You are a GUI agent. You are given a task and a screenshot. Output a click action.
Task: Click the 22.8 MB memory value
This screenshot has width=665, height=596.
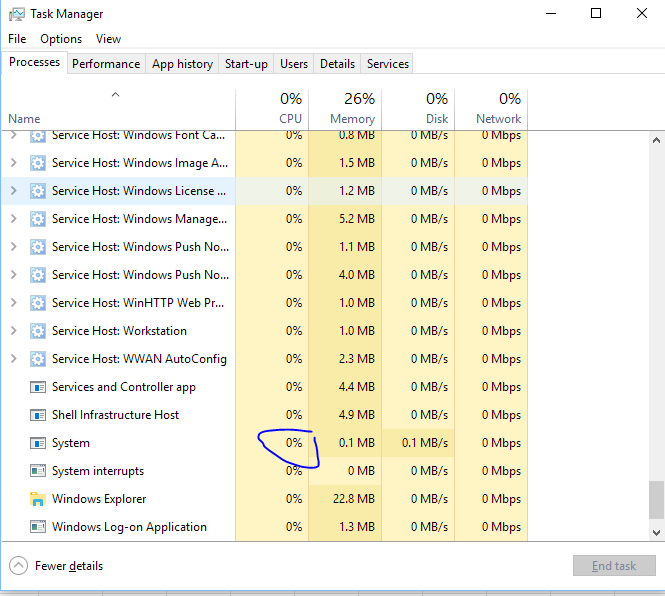coord(354,499)
